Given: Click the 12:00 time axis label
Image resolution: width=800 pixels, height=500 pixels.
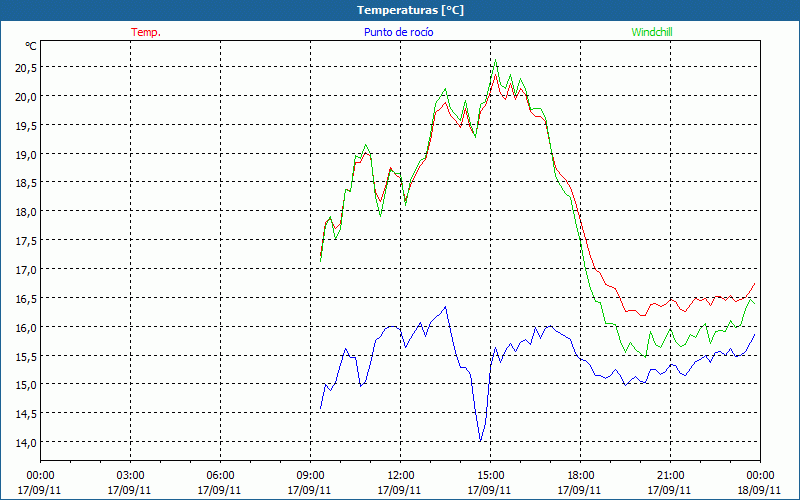Looking at the screenshot, I should click(401, 476).
